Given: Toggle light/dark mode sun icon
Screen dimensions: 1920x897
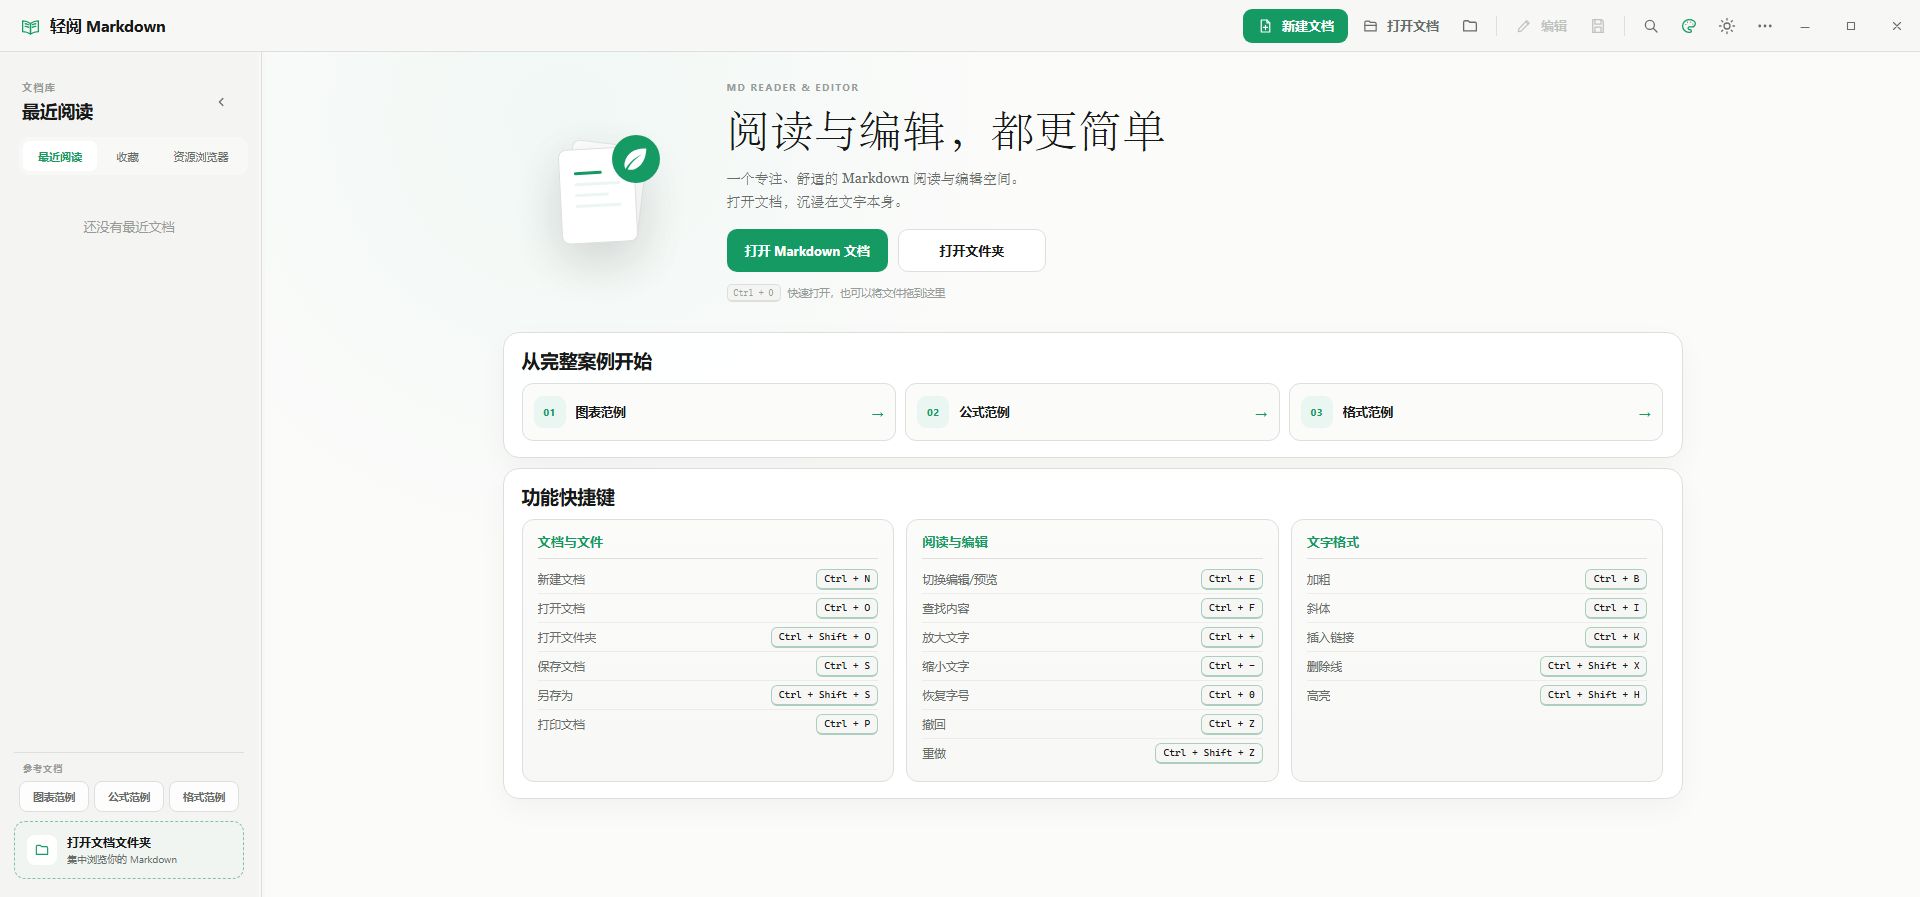Looking at the screenshot, I should [x=1727, y=26].
